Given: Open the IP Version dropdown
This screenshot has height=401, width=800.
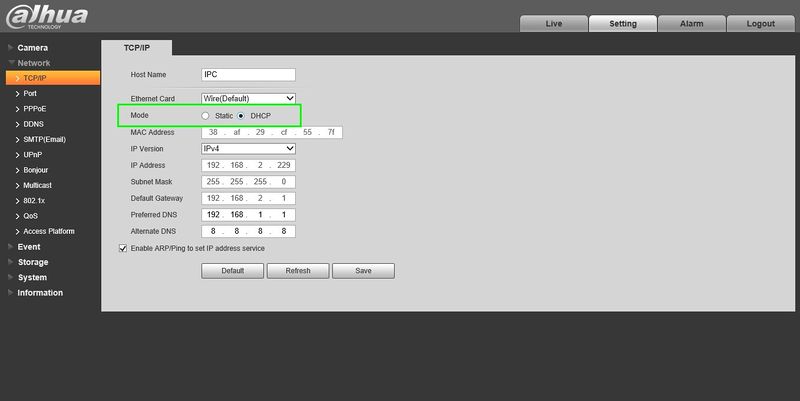Looking at the screenshot, I should [x=248, y=148].
